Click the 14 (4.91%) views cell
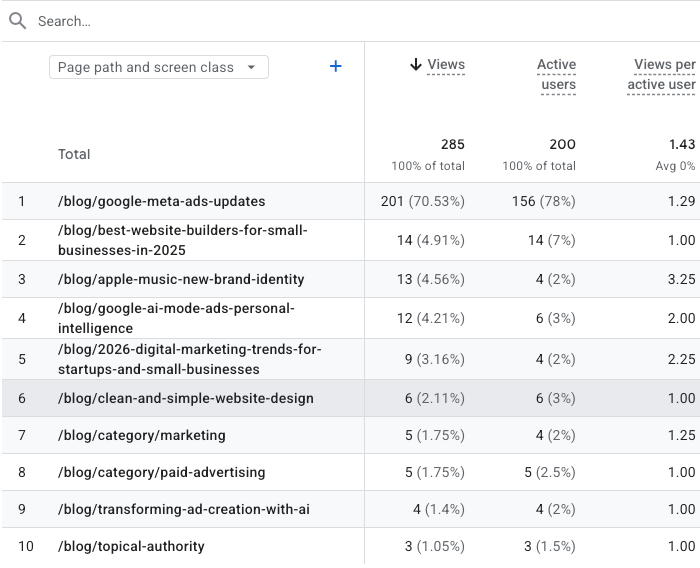Image resolution: width=700 pixels, height=568 pixels. coord(431,240)
